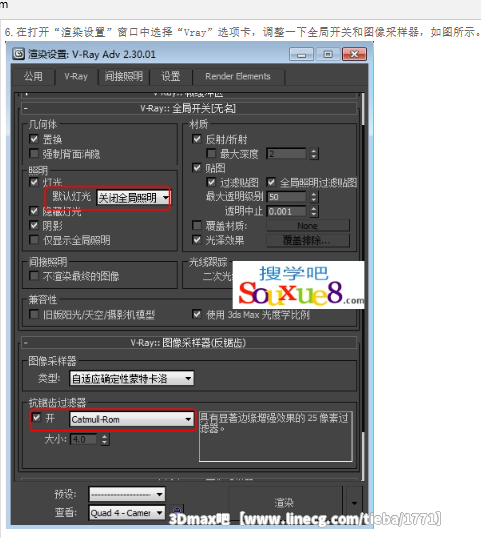Viewport: 481px width, 538px height.
Task: Click the render settings window title icon
Action: click(19, 54)
